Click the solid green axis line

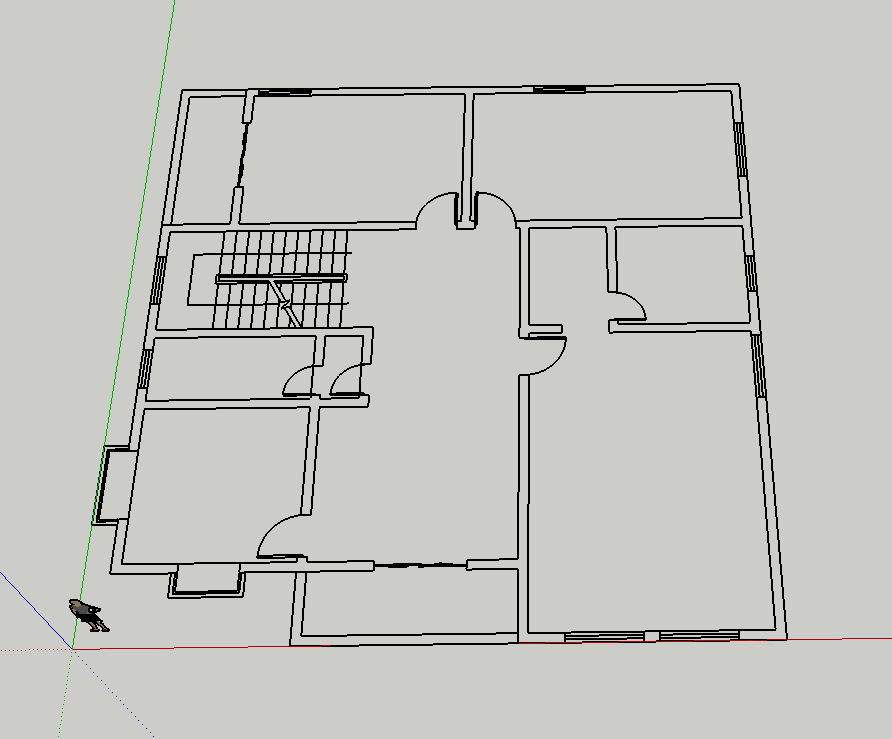(x=124, y=324)
